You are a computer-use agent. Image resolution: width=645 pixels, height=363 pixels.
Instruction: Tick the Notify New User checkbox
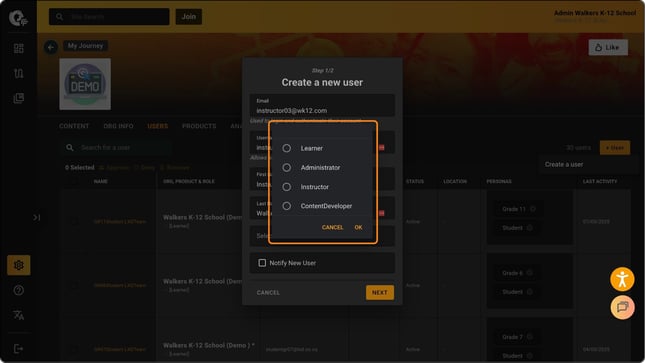[262, 263]
